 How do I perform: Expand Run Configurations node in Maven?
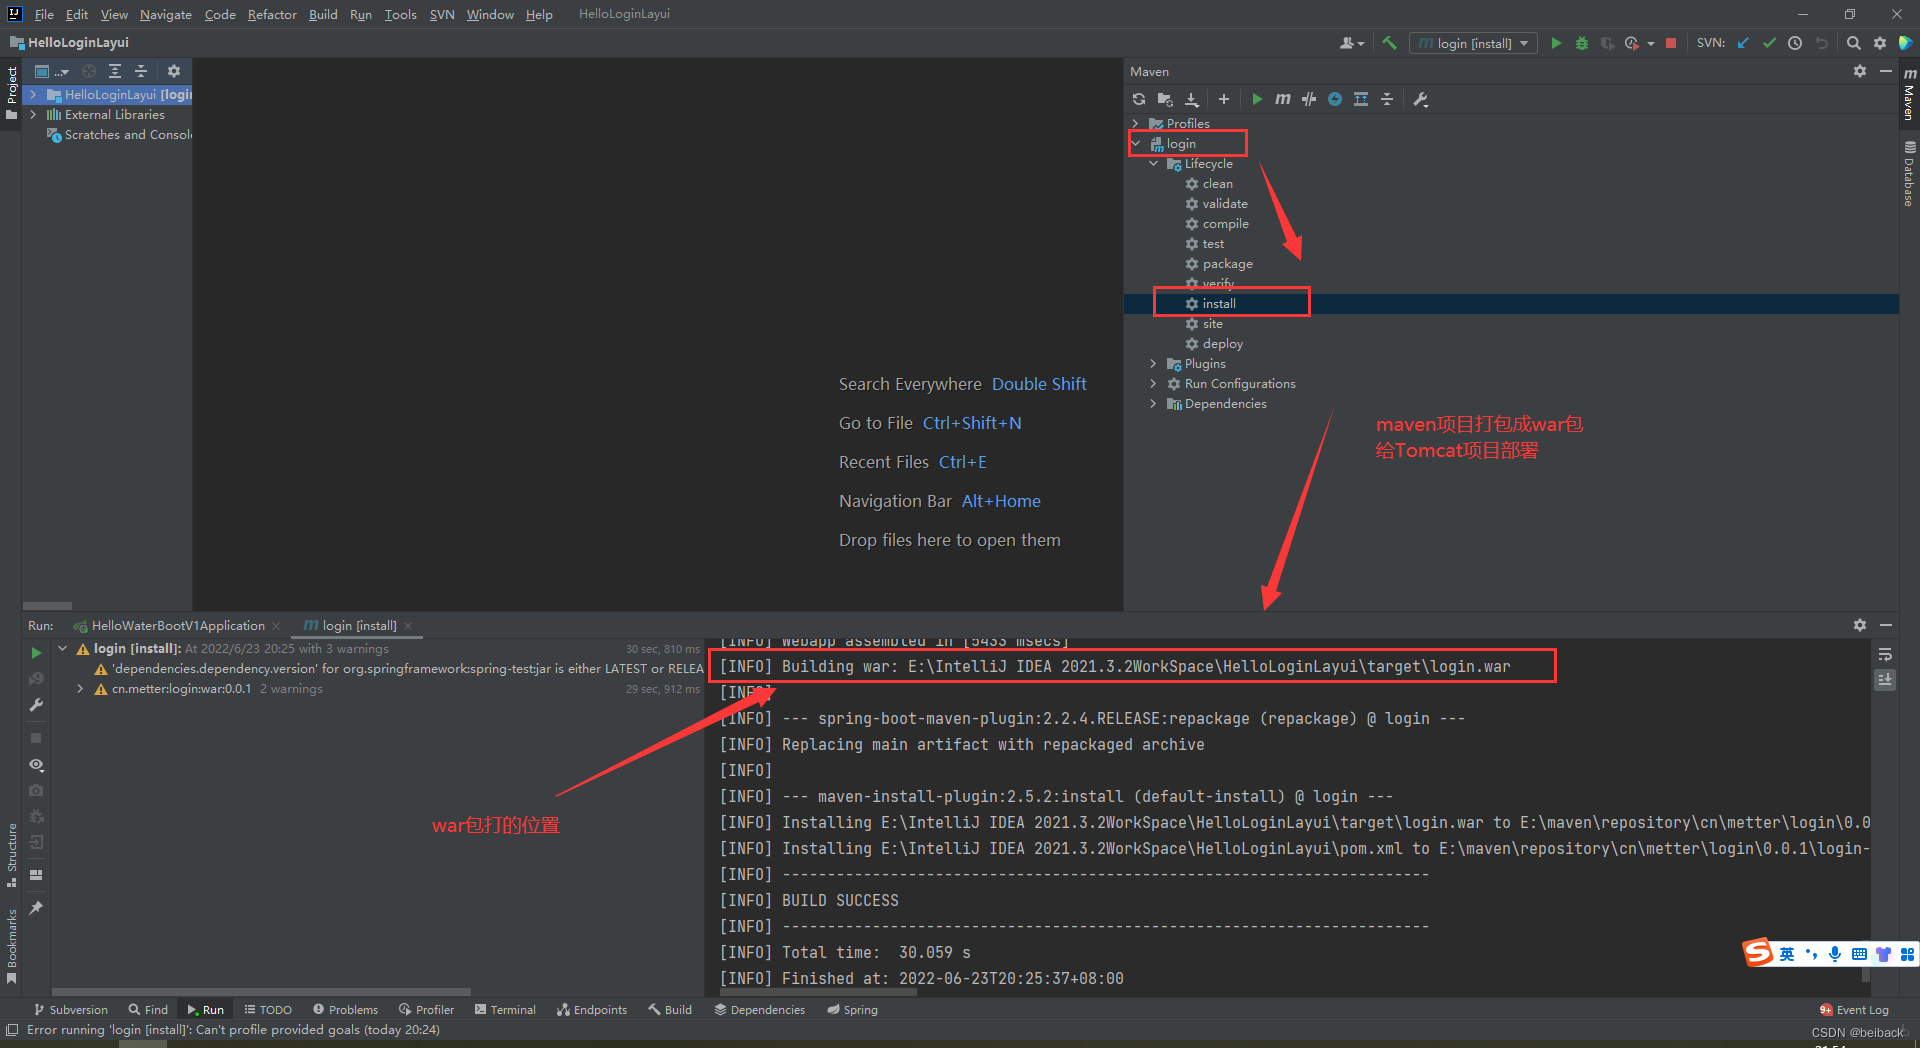pyautogui.click(x=1153, y=384)
